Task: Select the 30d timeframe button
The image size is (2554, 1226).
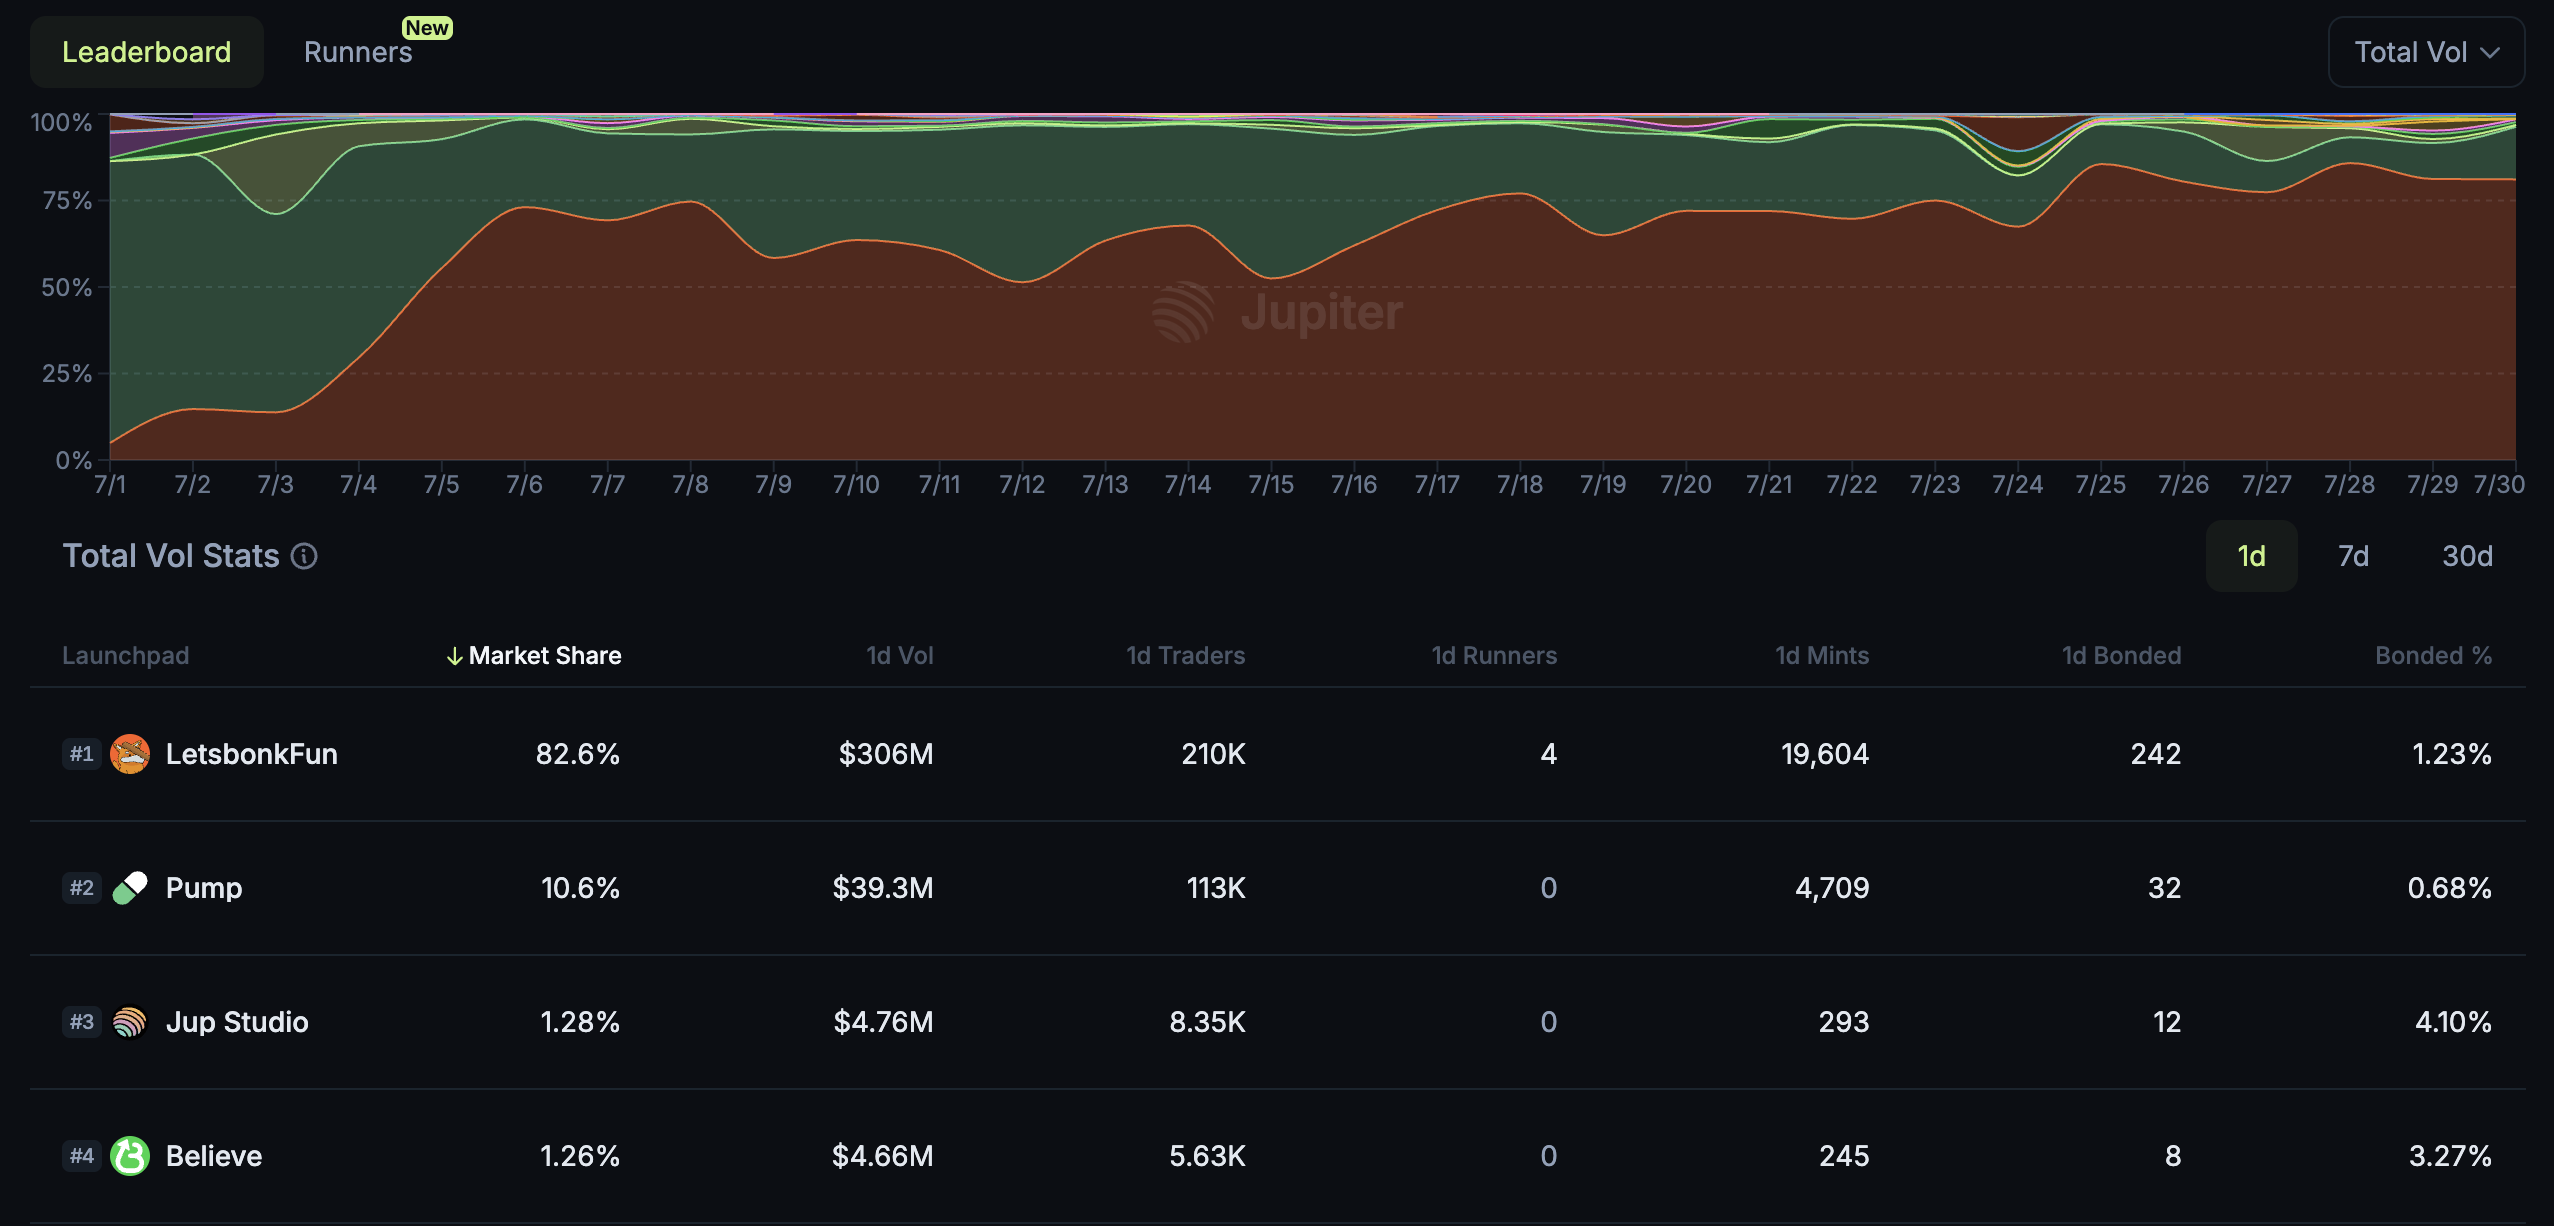Action: [x=2467, y=556]
